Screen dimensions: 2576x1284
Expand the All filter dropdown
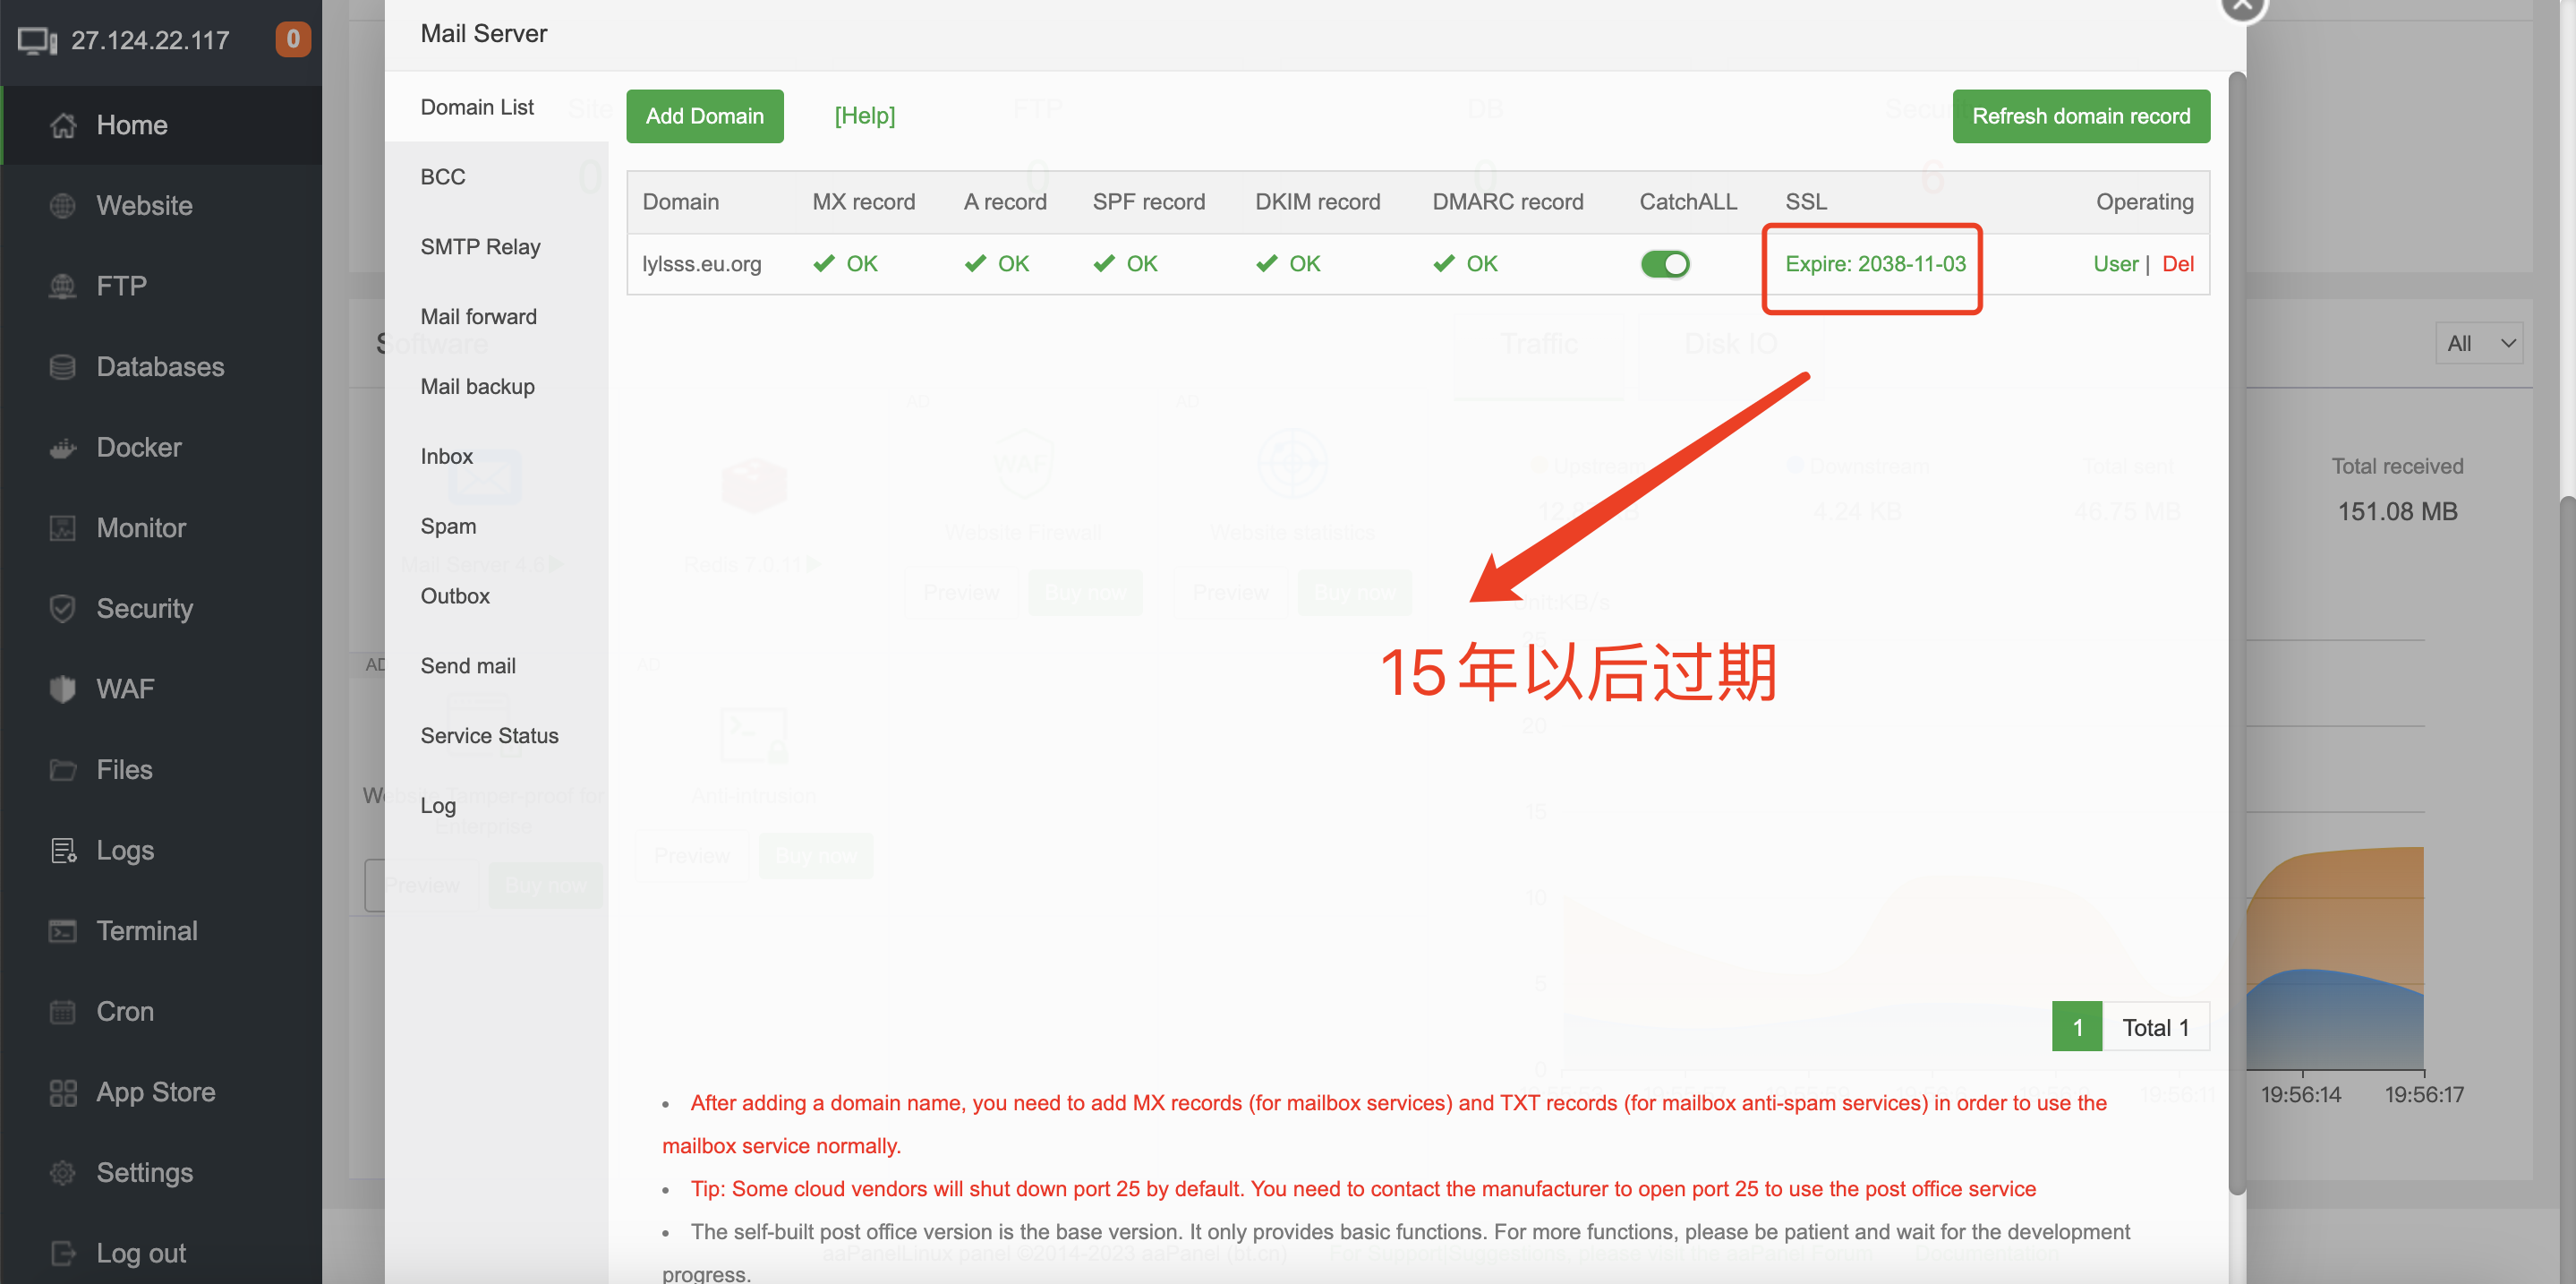click(x=2478, y=344)
